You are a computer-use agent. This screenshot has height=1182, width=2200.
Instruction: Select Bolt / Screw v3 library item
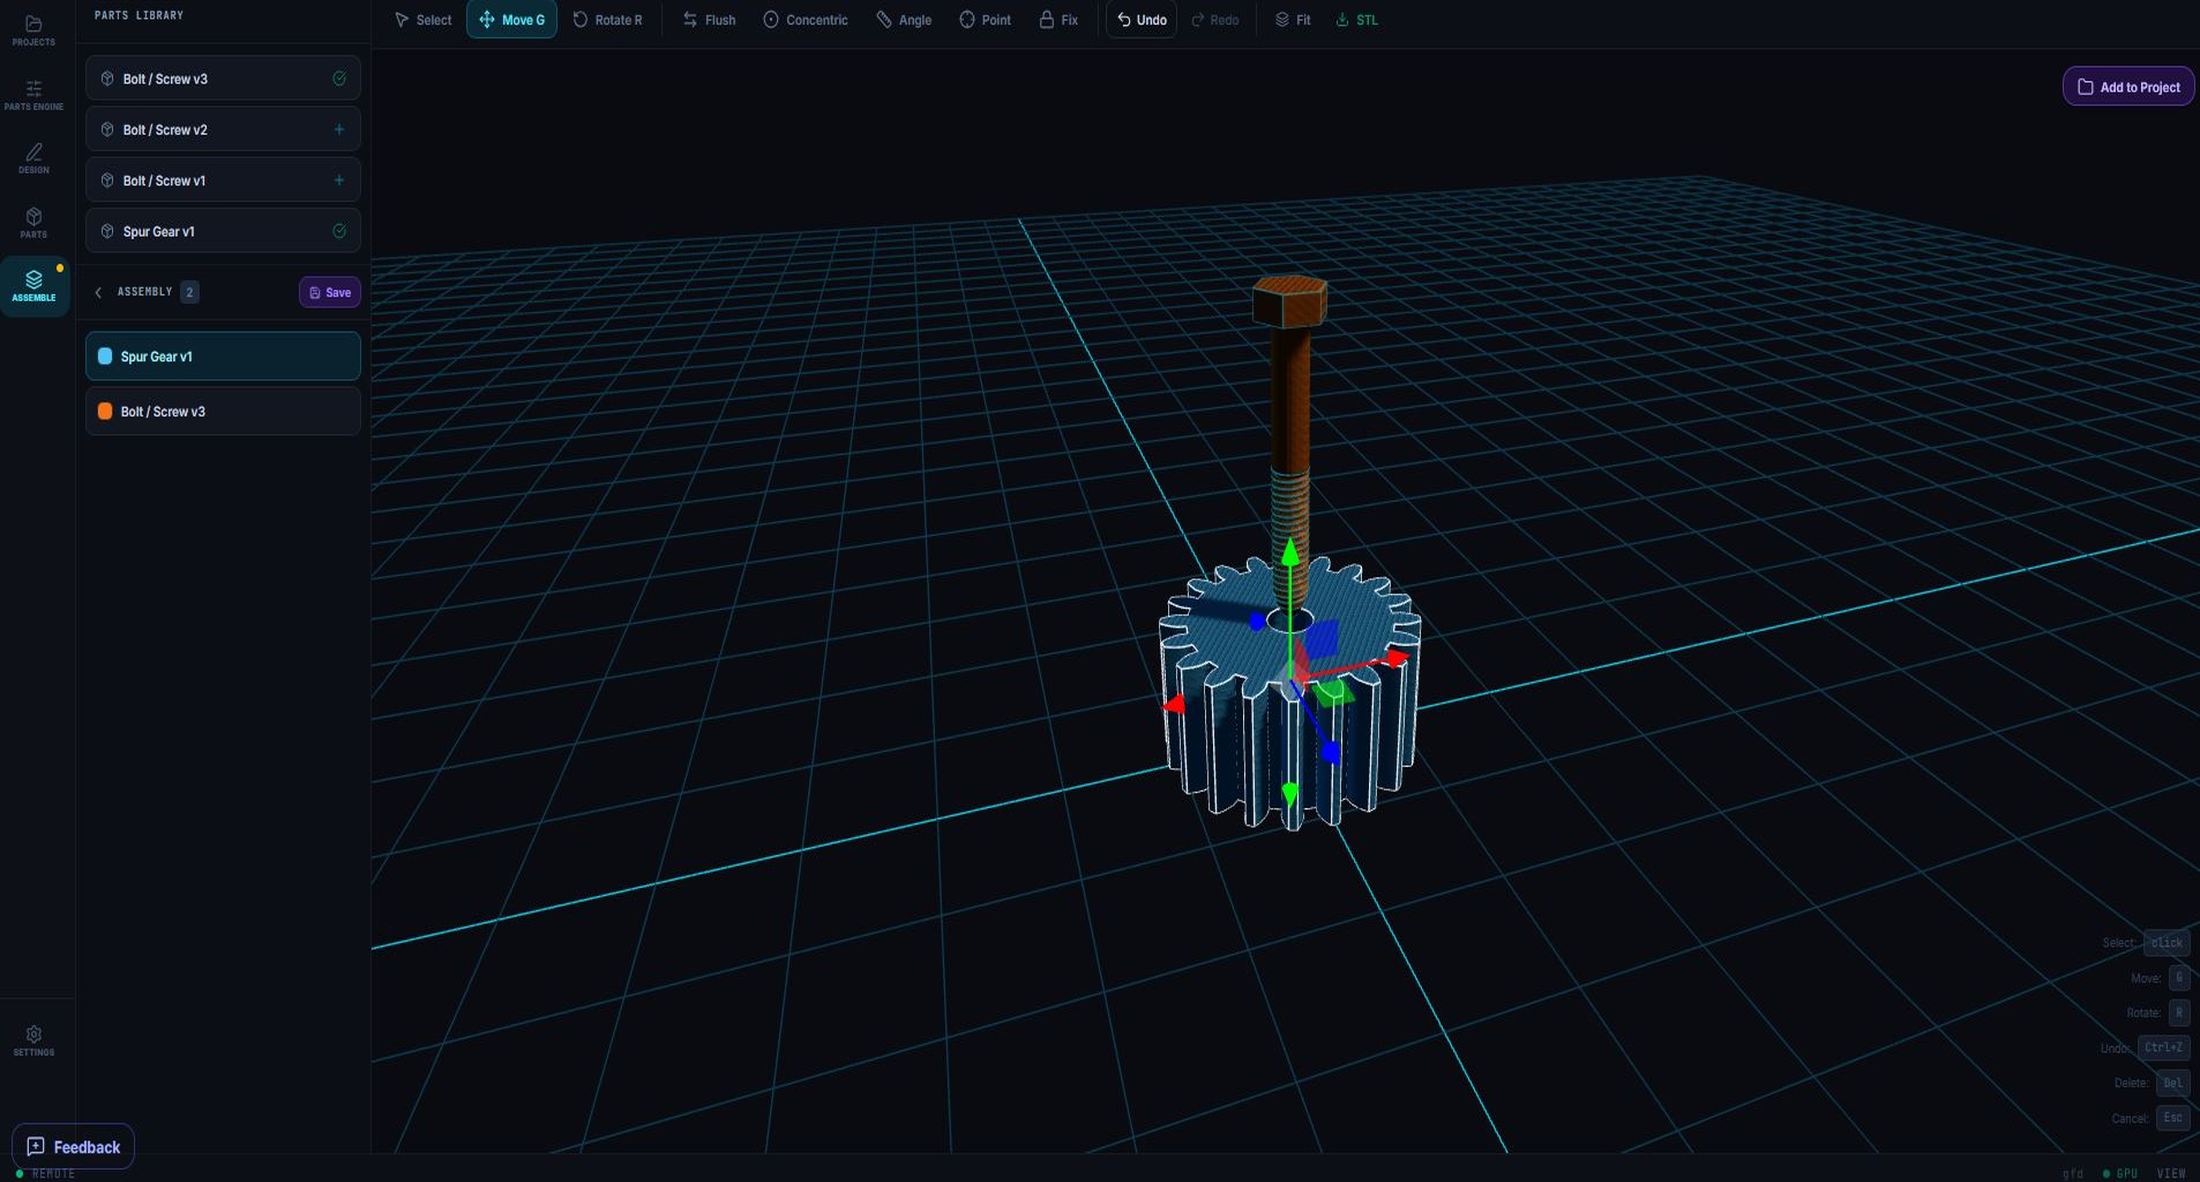tap(223, 78)
